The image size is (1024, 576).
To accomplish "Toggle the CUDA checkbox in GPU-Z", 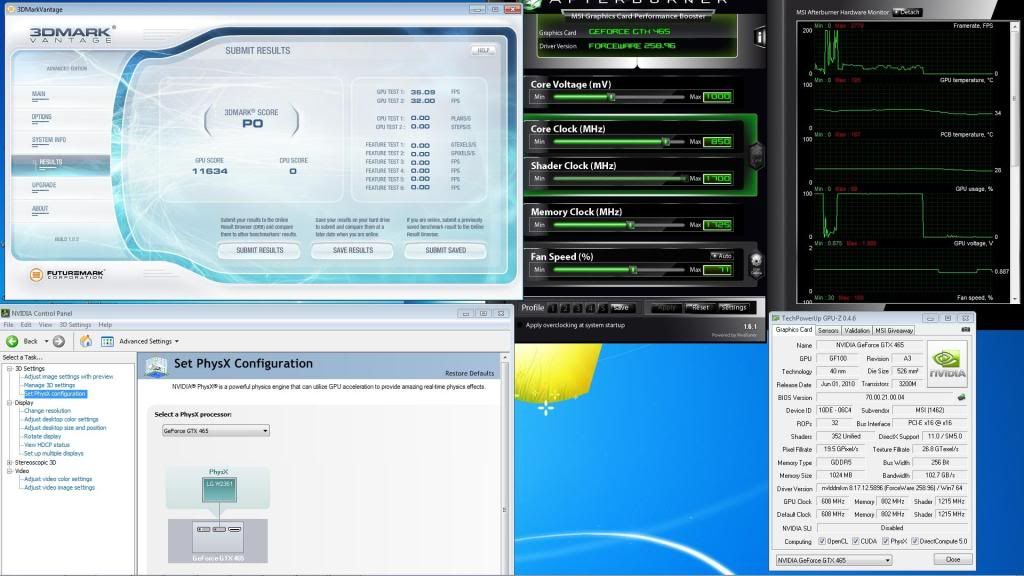I will tap(856, 541).
